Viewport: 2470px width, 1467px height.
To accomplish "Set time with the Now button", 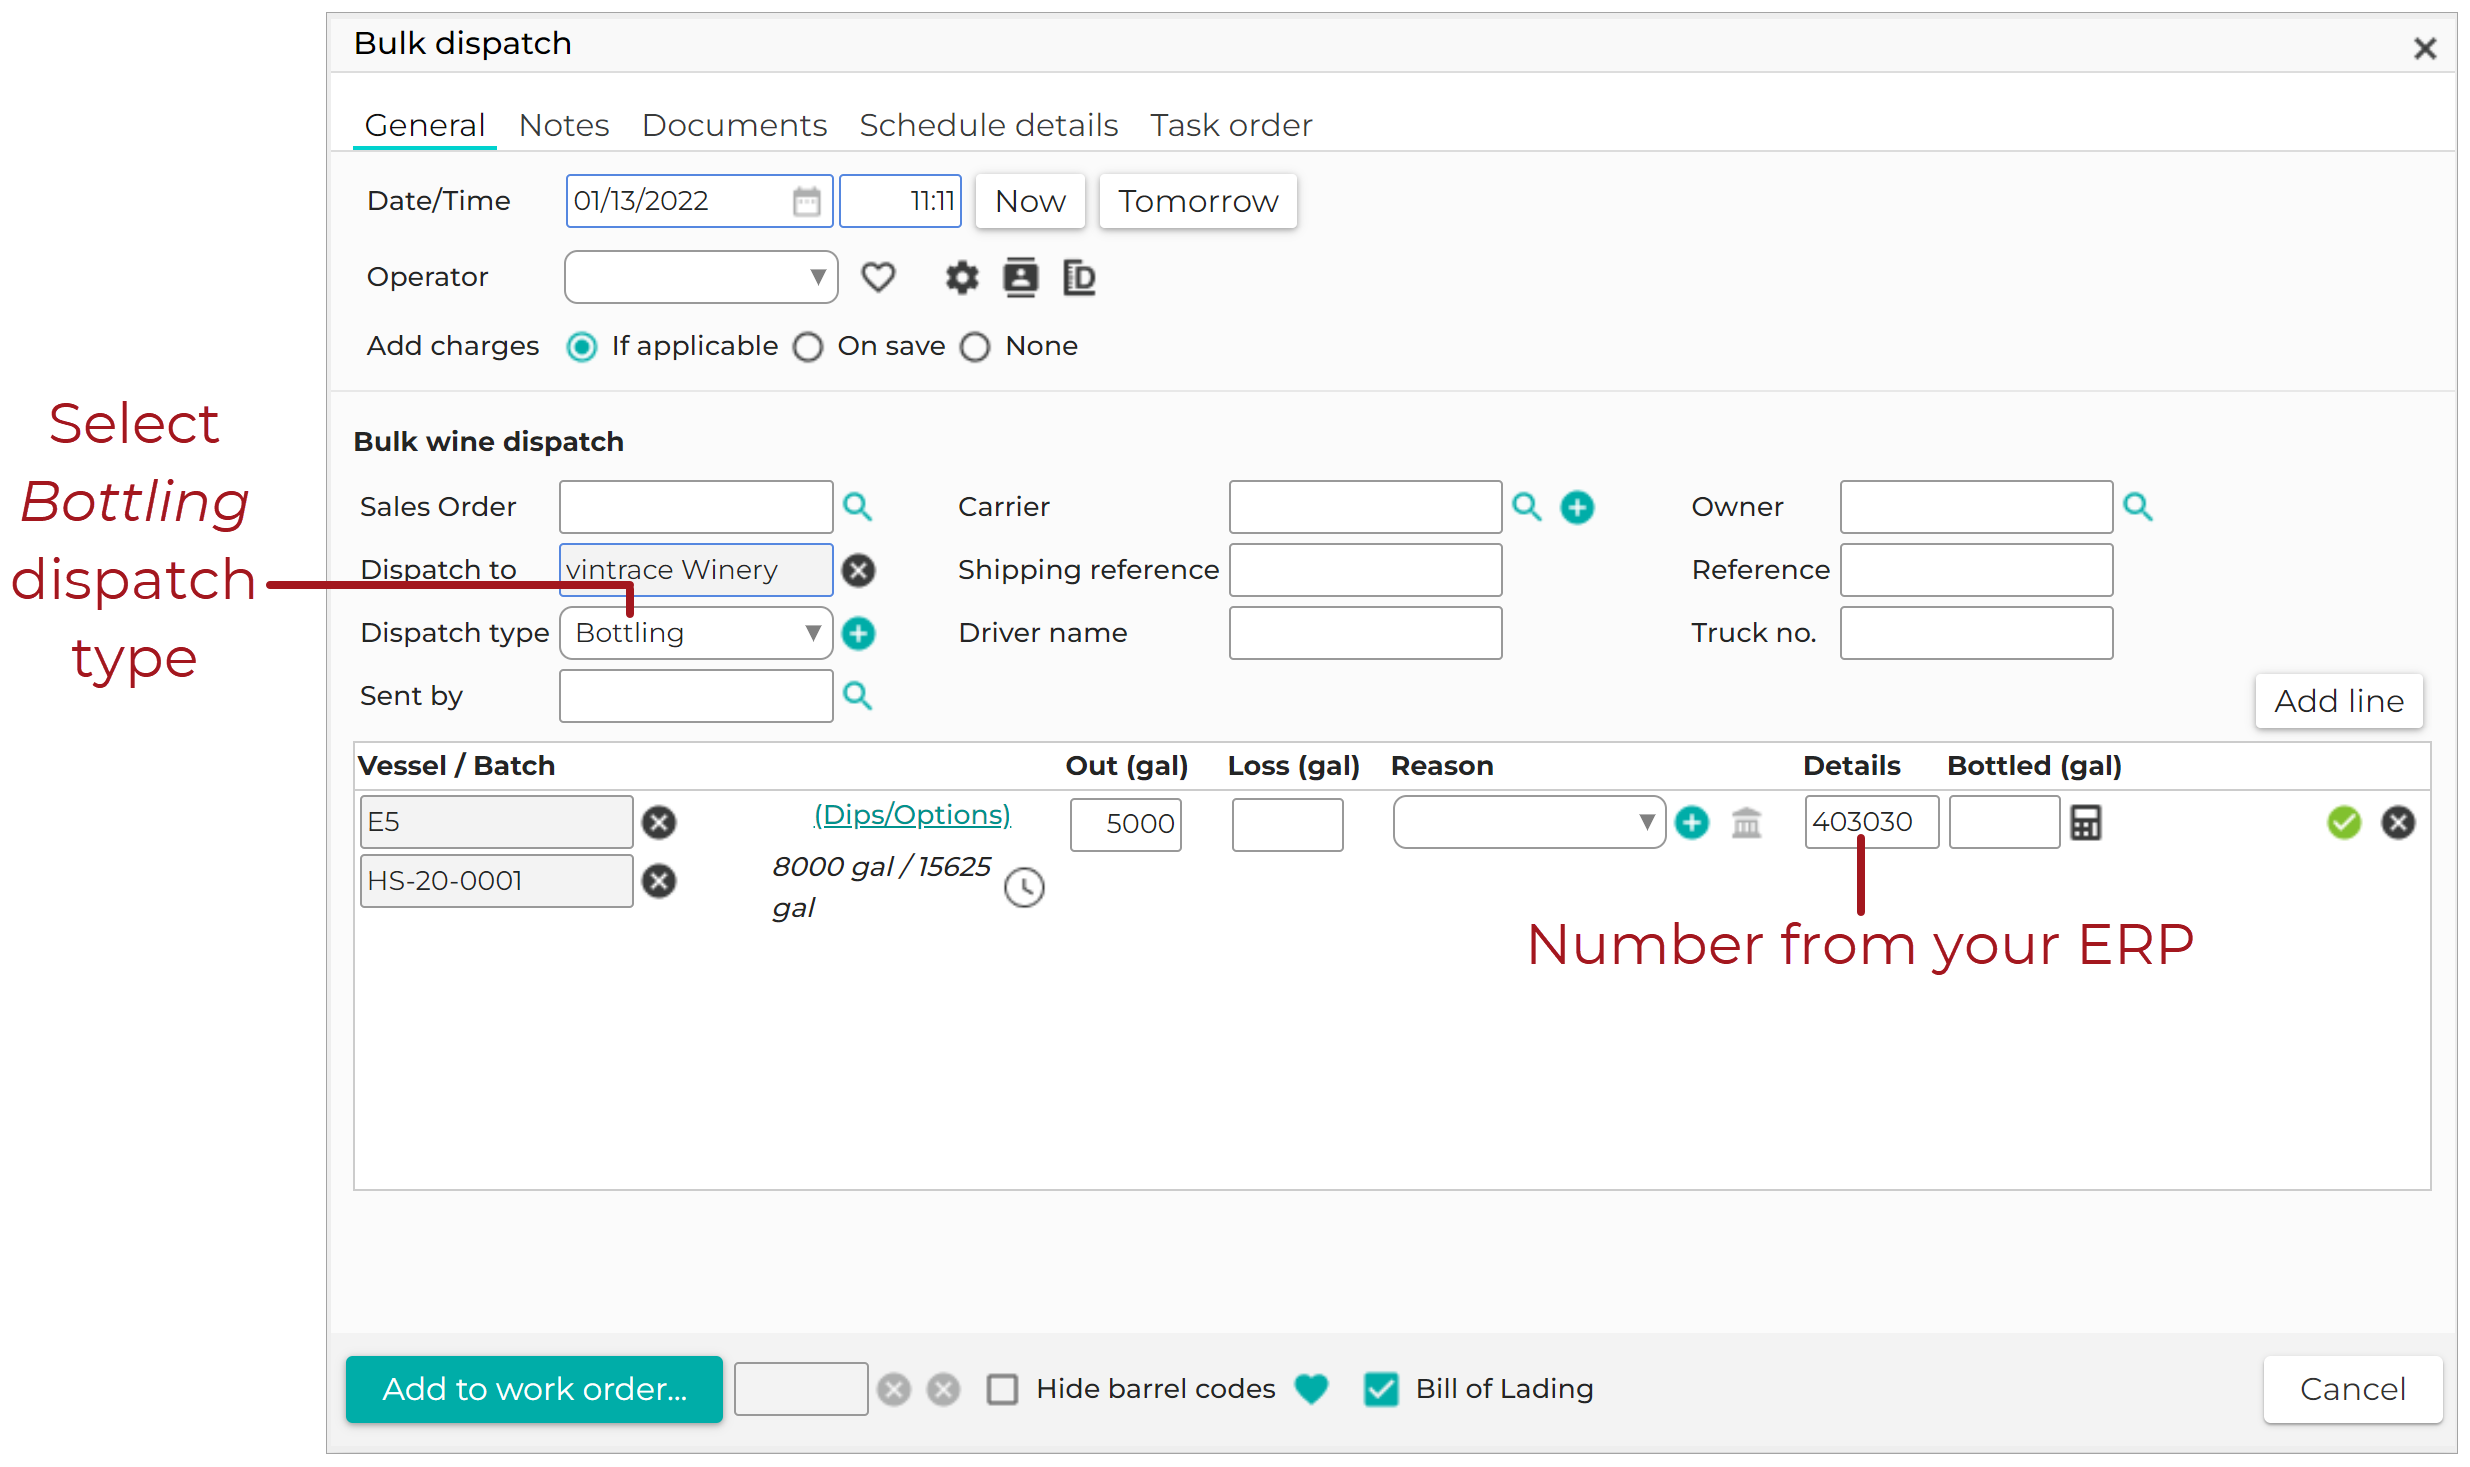I will coord(1030,201).
